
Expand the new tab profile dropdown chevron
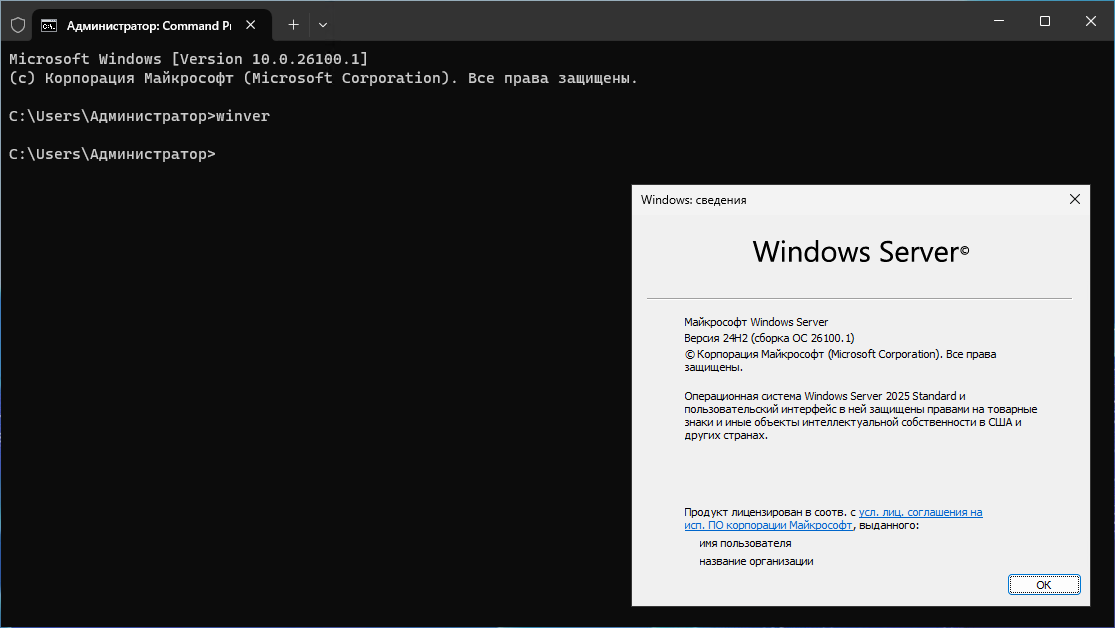[323, 25]
